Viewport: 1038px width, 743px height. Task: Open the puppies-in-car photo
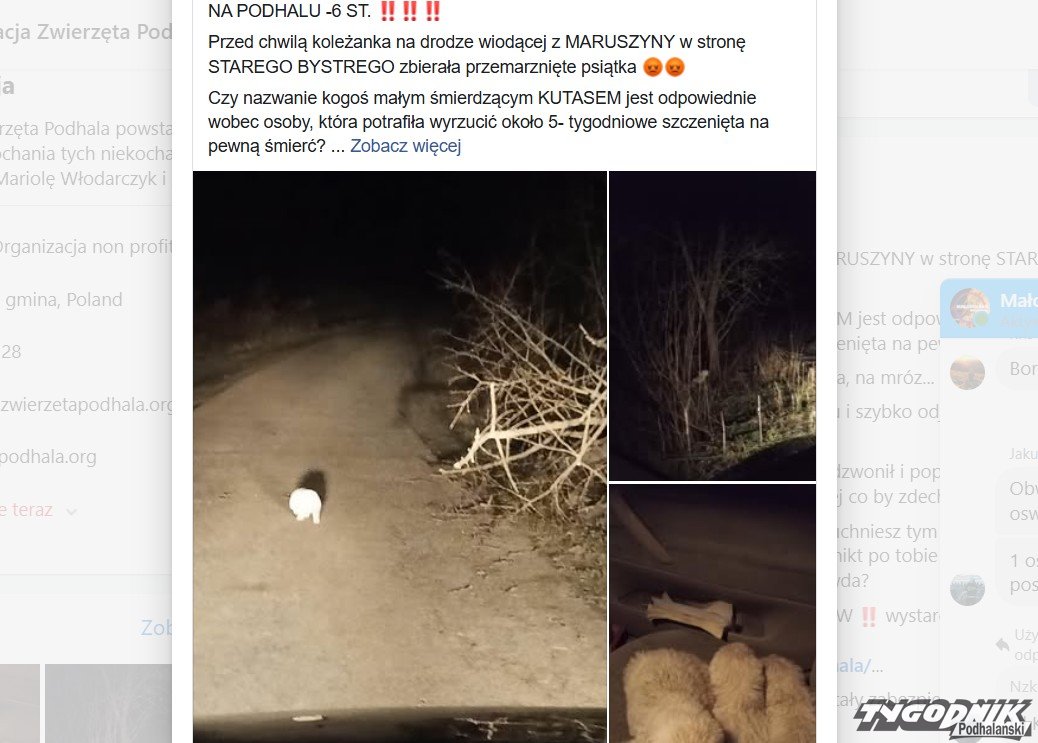tap(712, 614)
